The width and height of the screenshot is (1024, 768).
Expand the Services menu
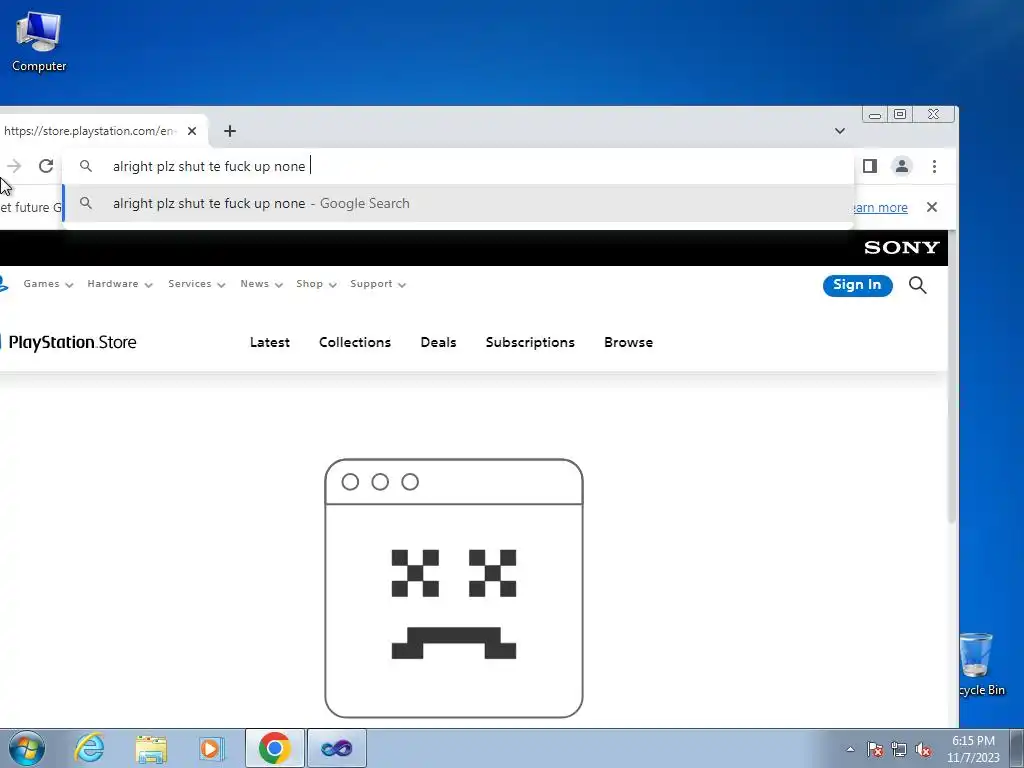point(197,284)
